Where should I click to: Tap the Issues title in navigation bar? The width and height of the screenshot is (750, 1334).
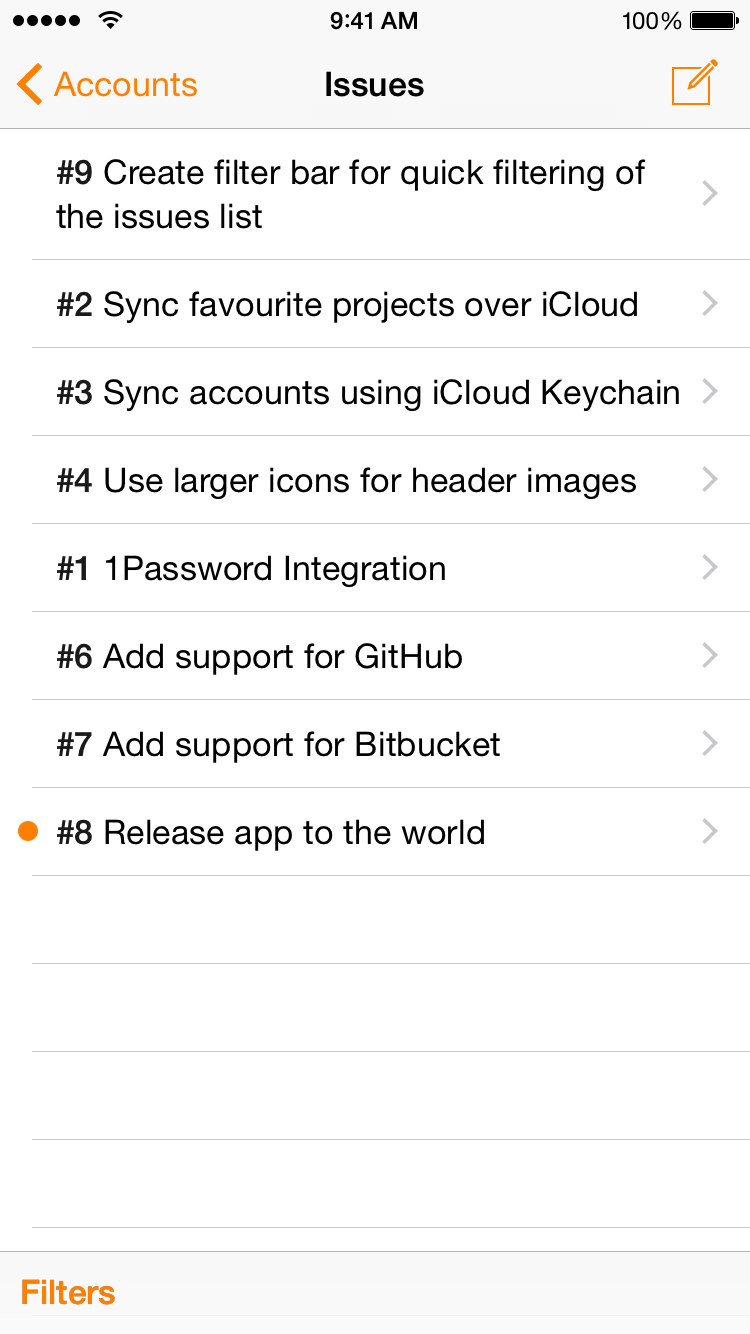point(374,85)
